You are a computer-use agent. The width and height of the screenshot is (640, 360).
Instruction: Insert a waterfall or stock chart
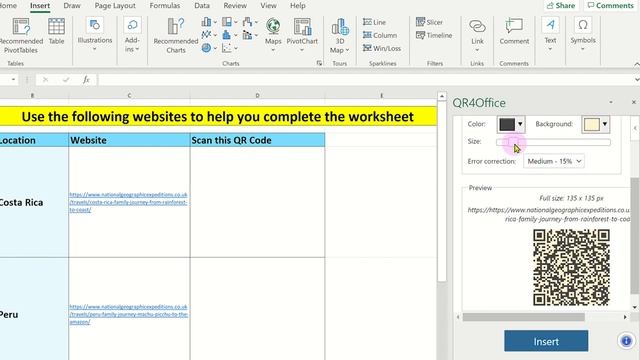click(249, 22)
